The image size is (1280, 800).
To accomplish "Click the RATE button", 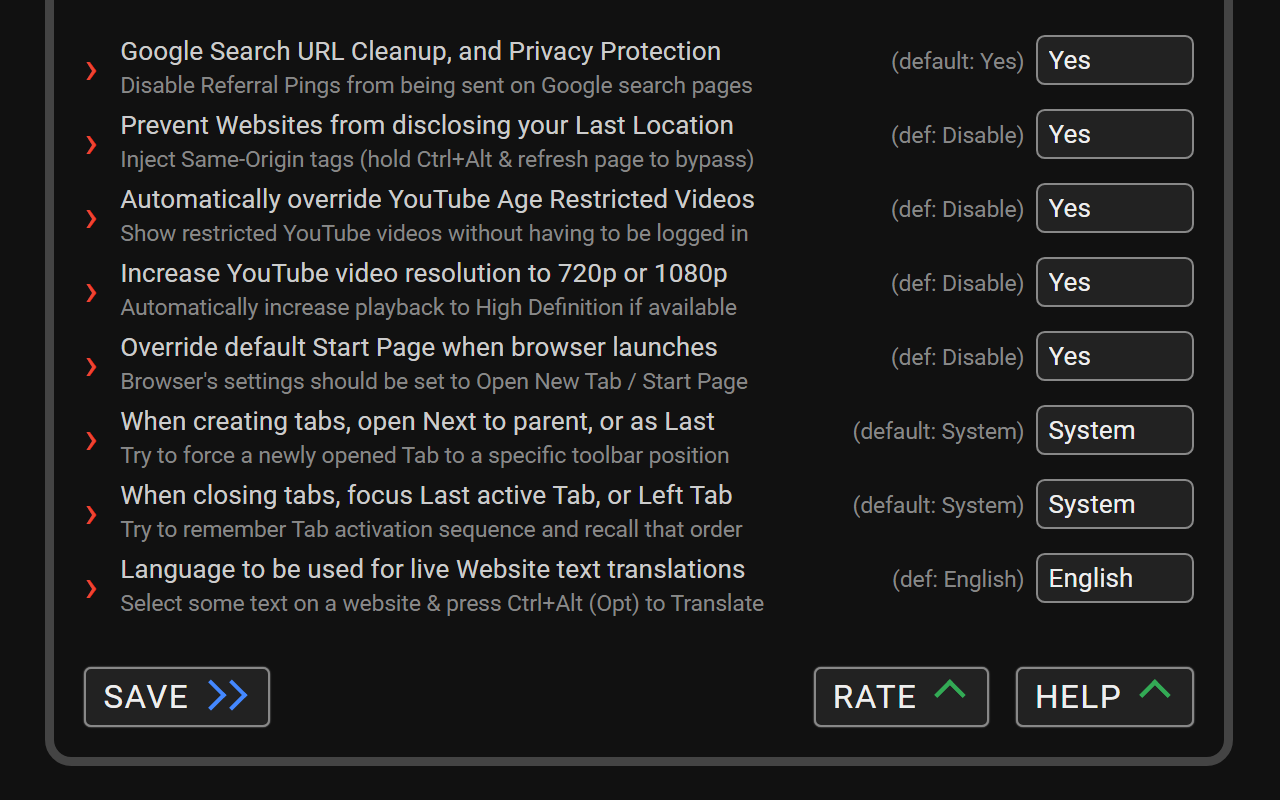I will click(901, 697).
